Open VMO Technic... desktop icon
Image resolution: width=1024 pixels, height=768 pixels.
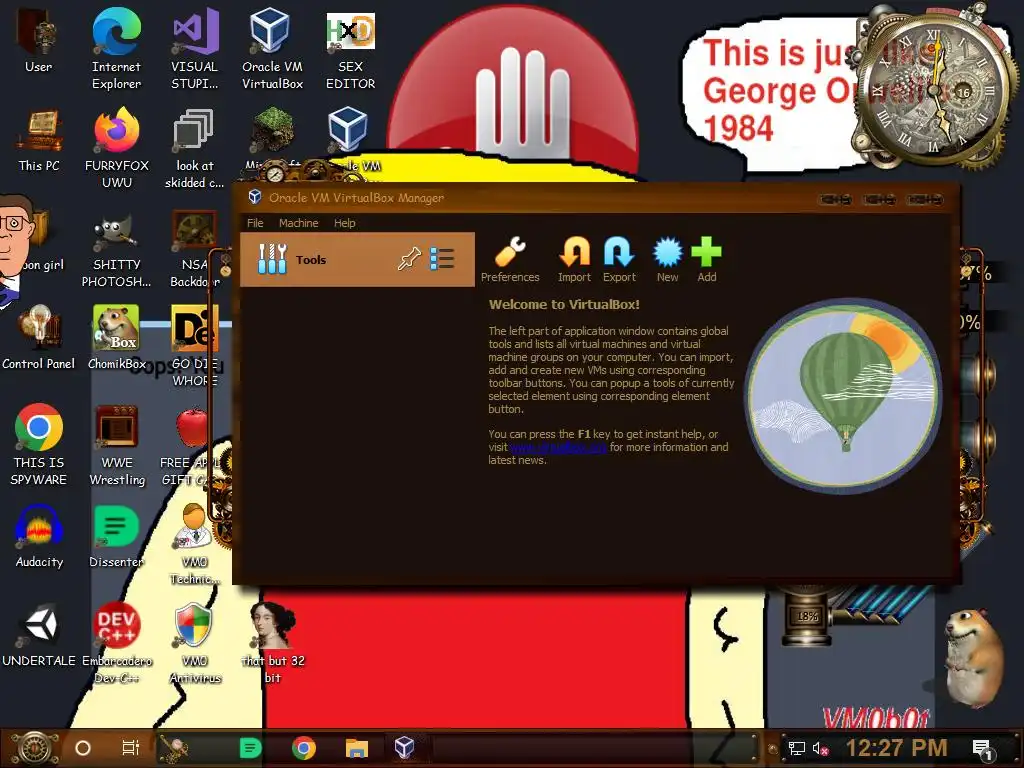coord(194,543)
